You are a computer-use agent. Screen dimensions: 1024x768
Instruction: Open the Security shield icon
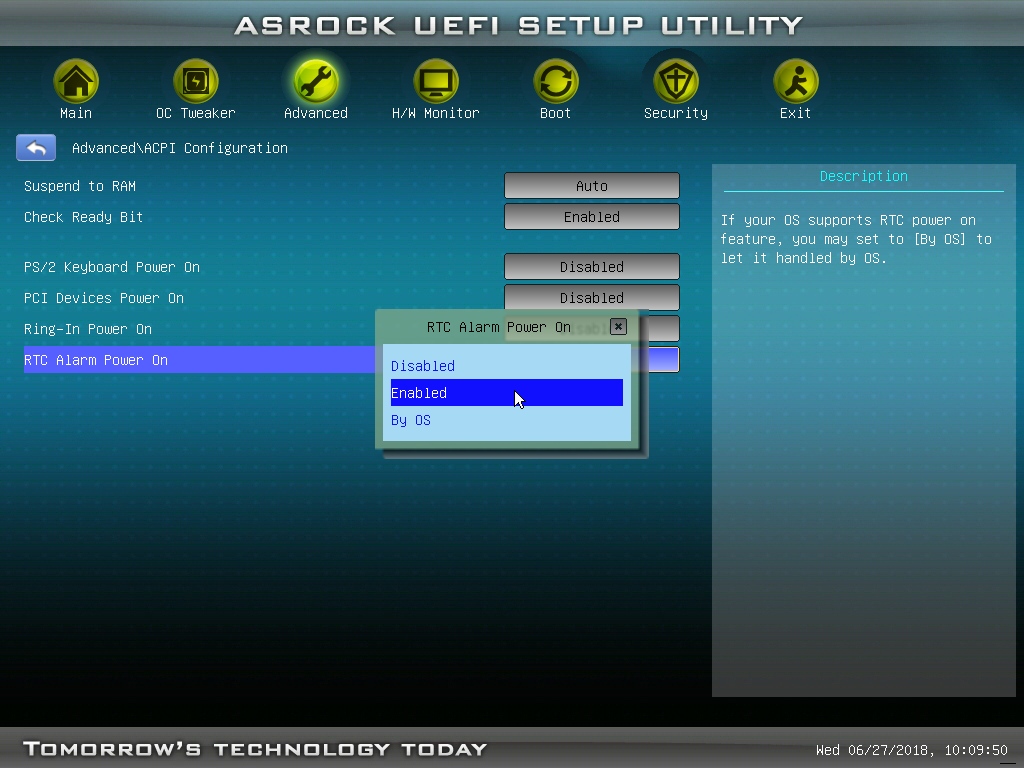pos(675,81)
